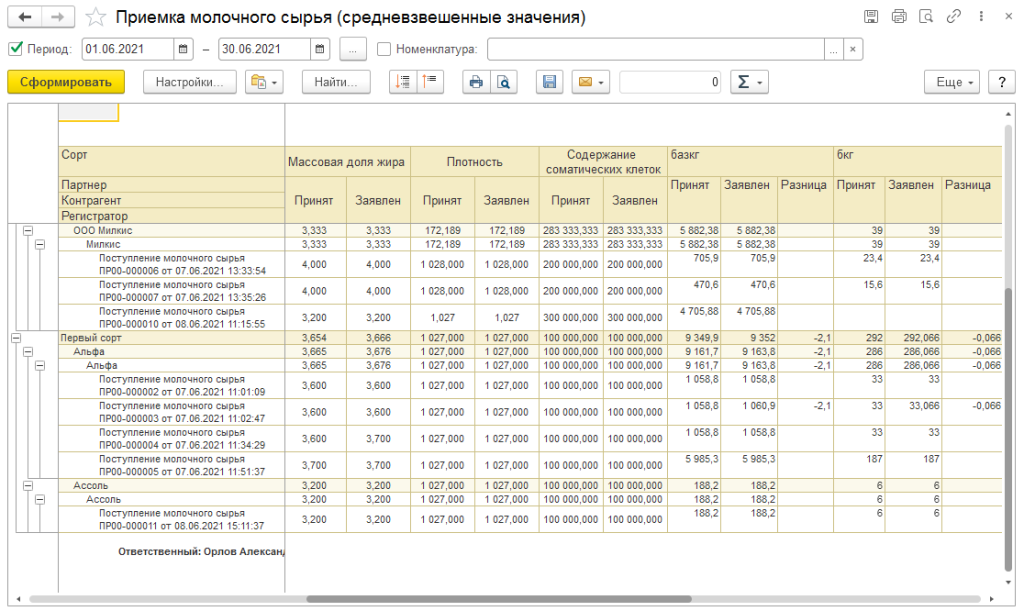
Task: Click the back navigation arrow
Action: pyautogui.click(x=25, y=17)
